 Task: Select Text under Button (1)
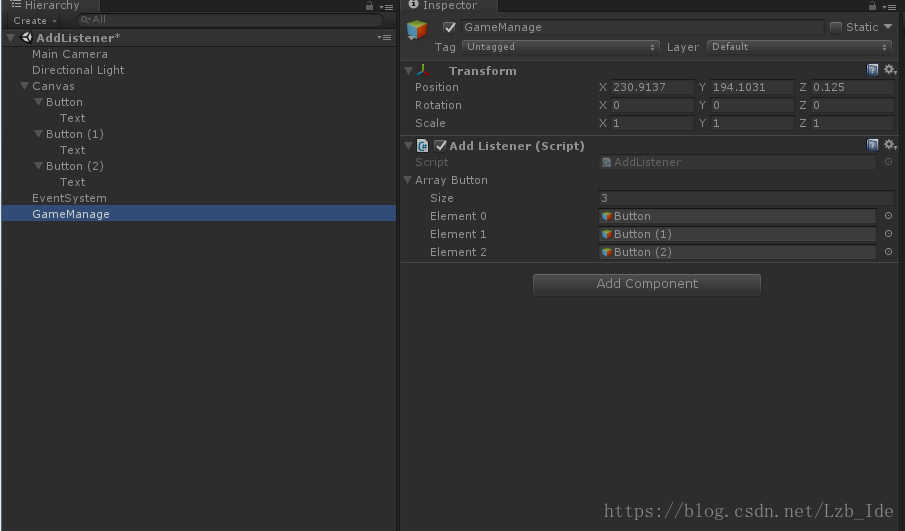(73, 150)
